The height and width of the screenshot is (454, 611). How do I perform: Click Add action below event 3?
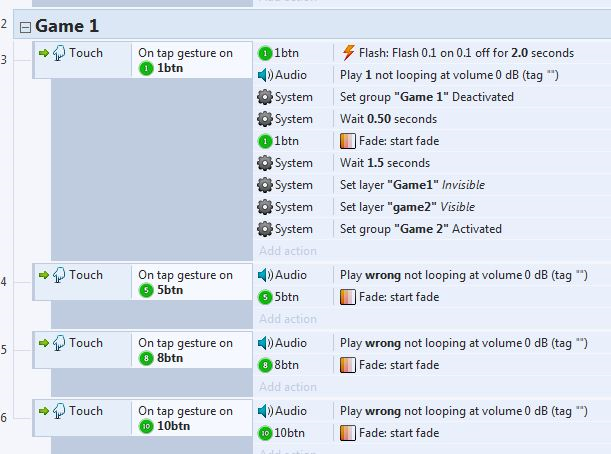point(287,251)
